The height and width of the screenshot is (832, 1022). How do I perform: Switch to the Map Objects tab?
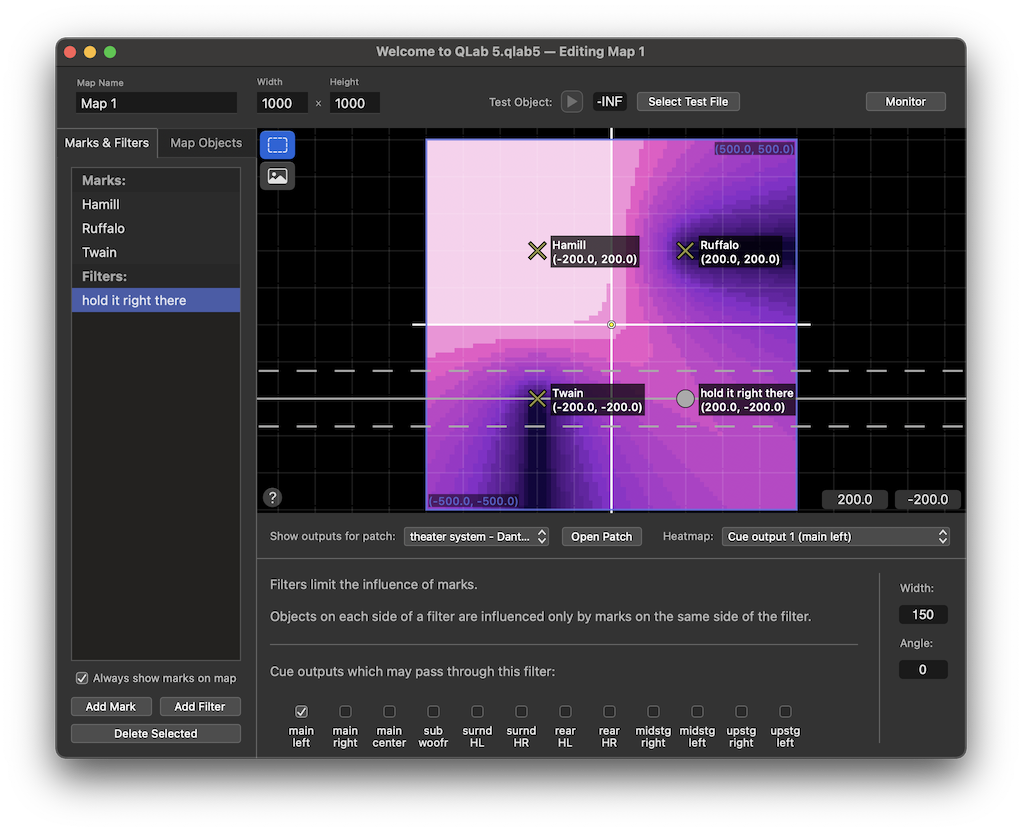click(206, 143)
